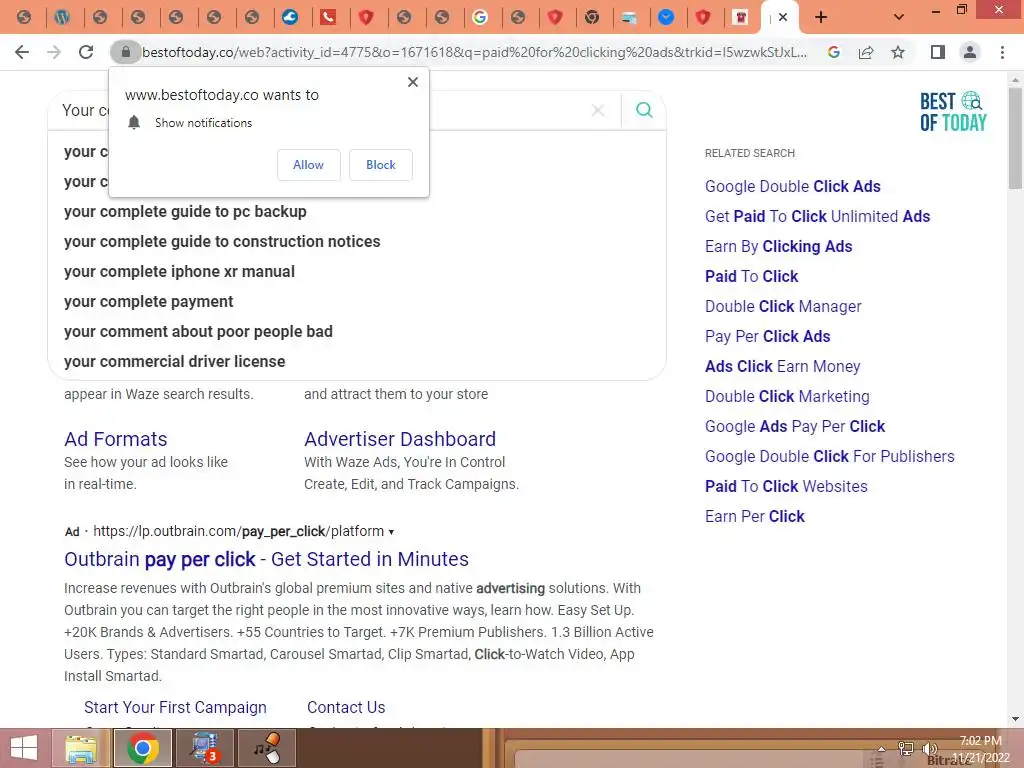
Task: Open File Explorer from the taskbar
Action: (82, 748)
